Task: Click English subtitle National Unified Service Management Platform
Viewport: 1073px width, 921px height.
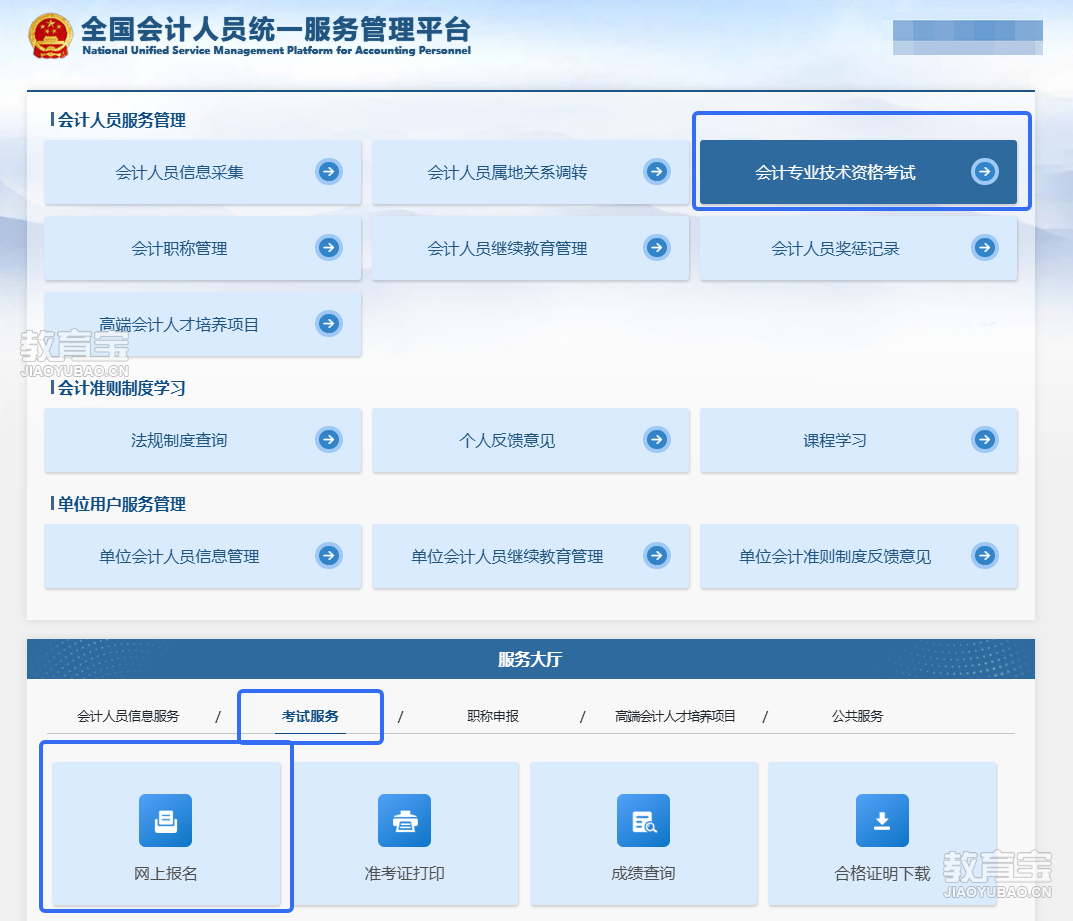Action: pos(276,50)
